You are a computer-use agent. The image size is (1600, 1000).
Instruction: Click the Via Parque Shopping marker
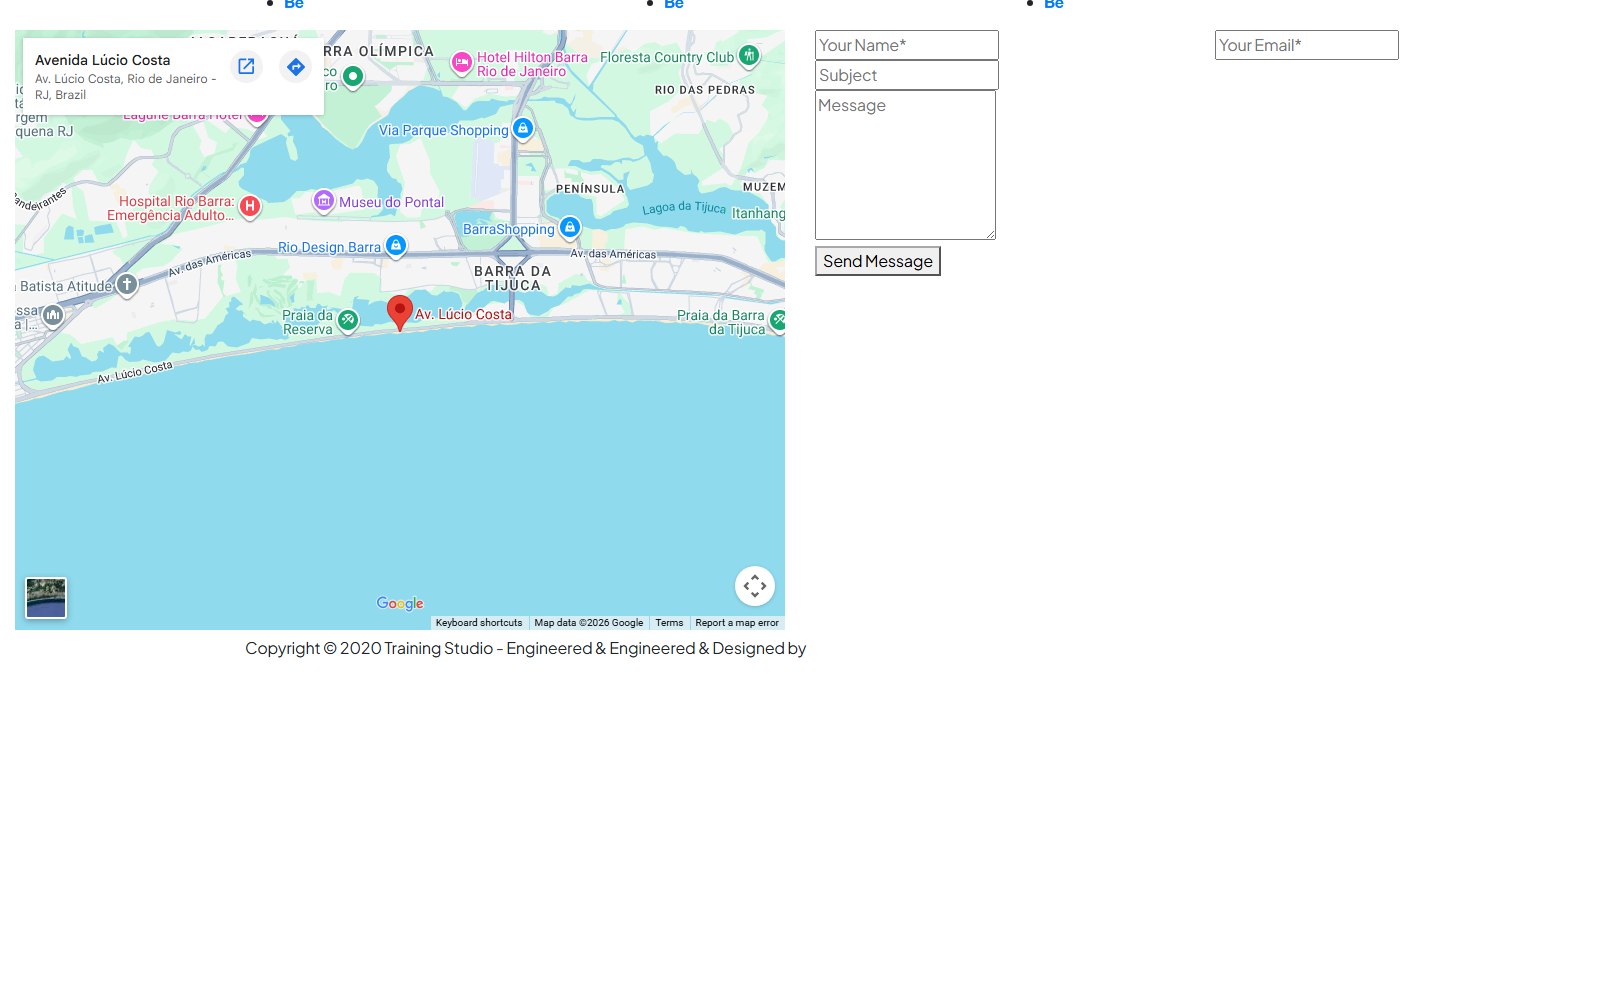[523, 129]
